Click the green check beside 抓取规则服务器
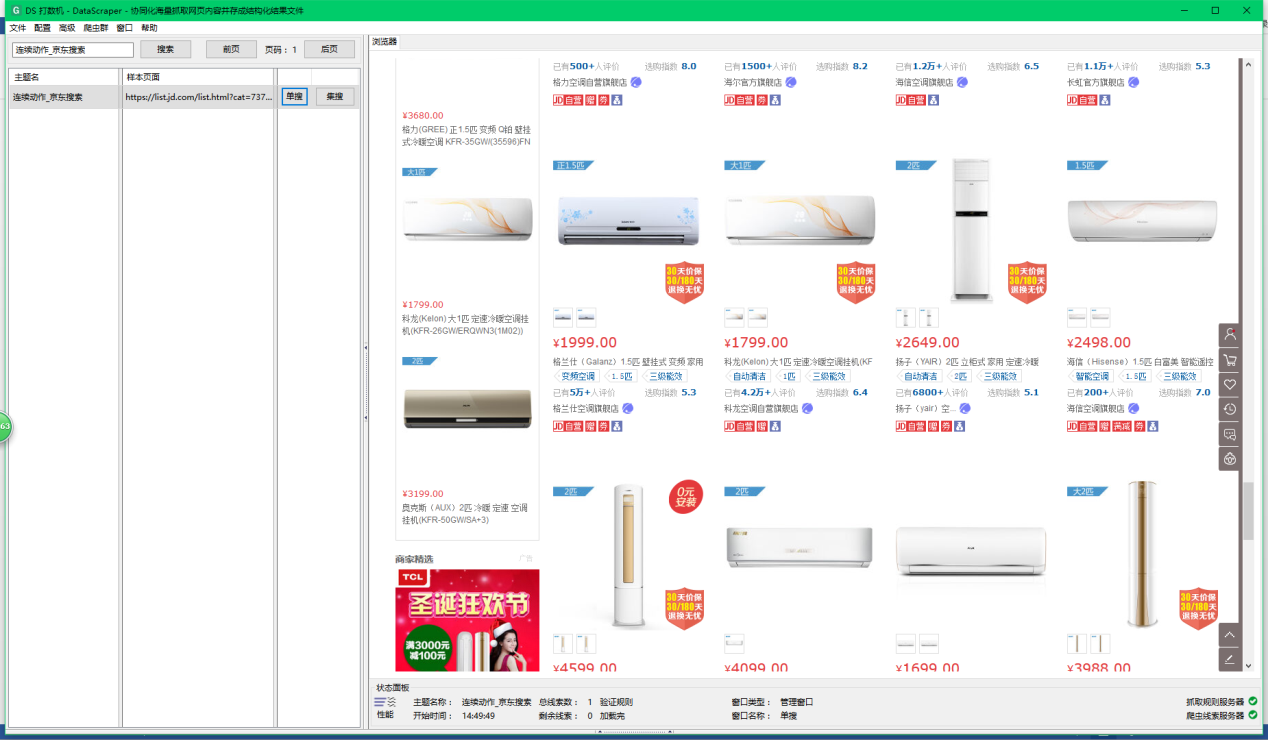This screenshot has height=740, width=1268. tap(1253, 702)
